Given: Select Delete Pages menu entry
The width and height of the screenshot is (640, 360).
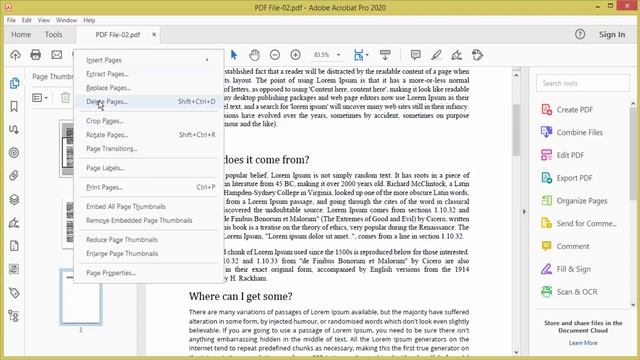Looking at the screenshot, I should click(150, 102).
